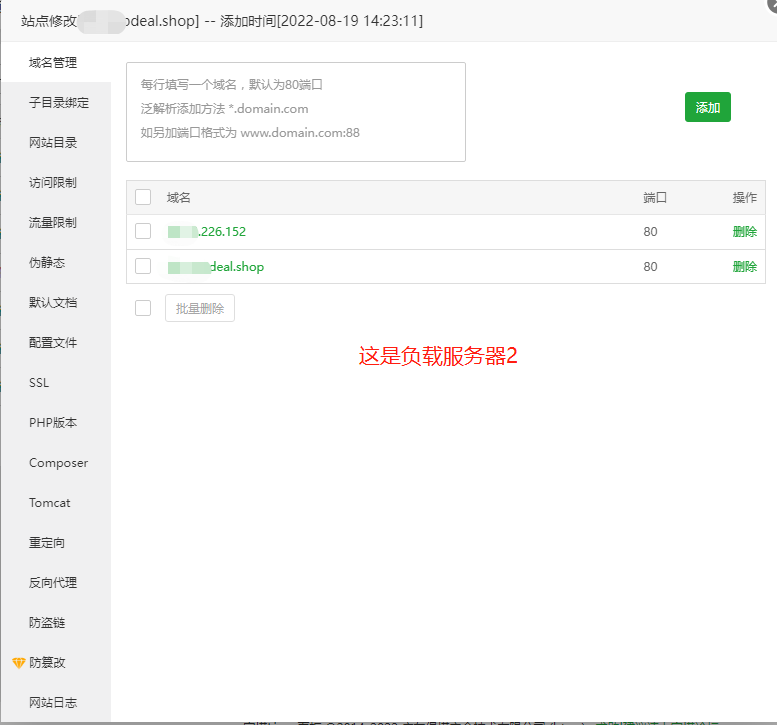Switch to 子目录绑定 section
The image size is (777, 725).
59,103
